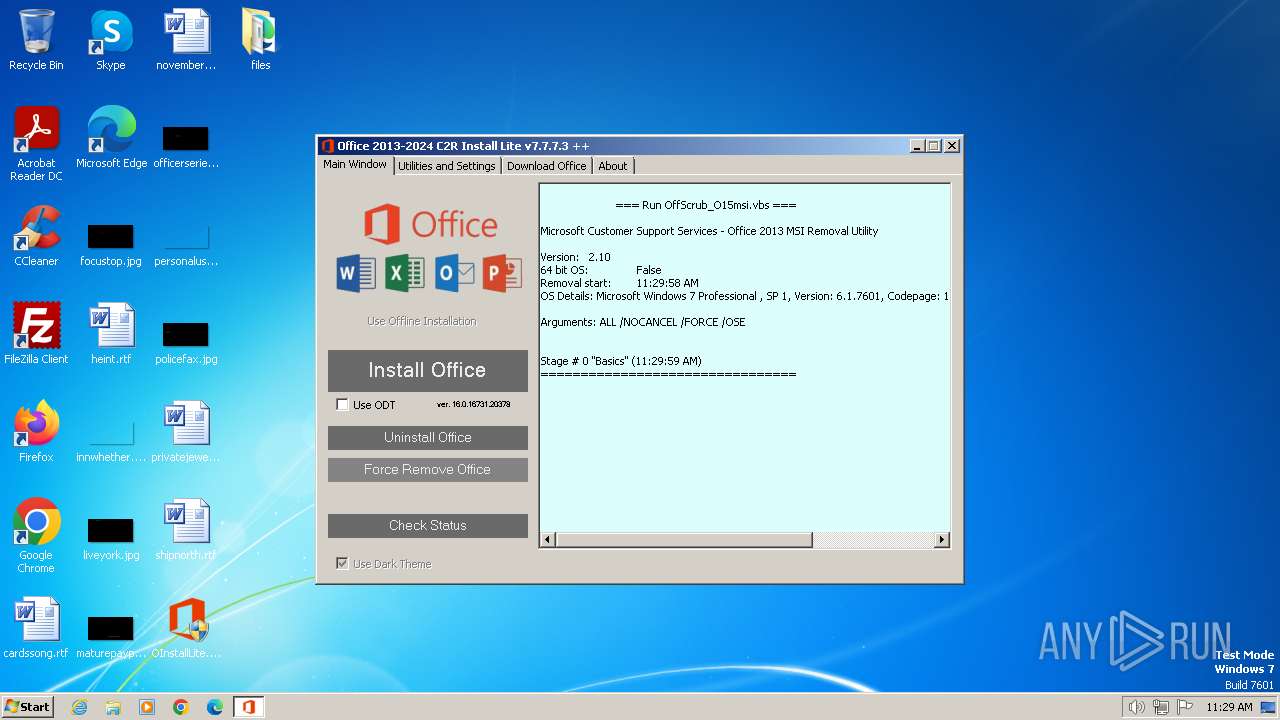Close the Office C2R Install window
The height and width of the screenshot is (720, 1280).
coord(952,146)
